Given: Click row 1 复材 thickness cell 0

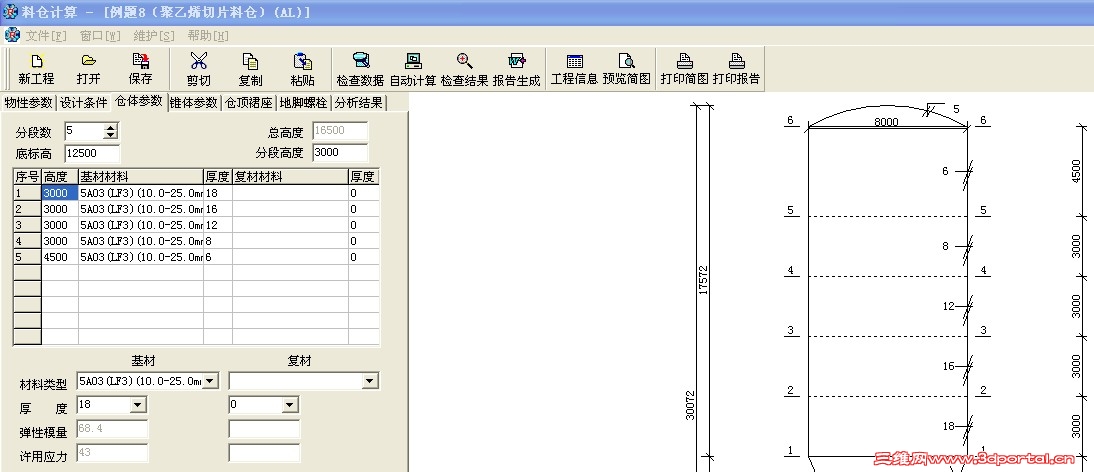Looking at the screenshot, I should [364, 193].
